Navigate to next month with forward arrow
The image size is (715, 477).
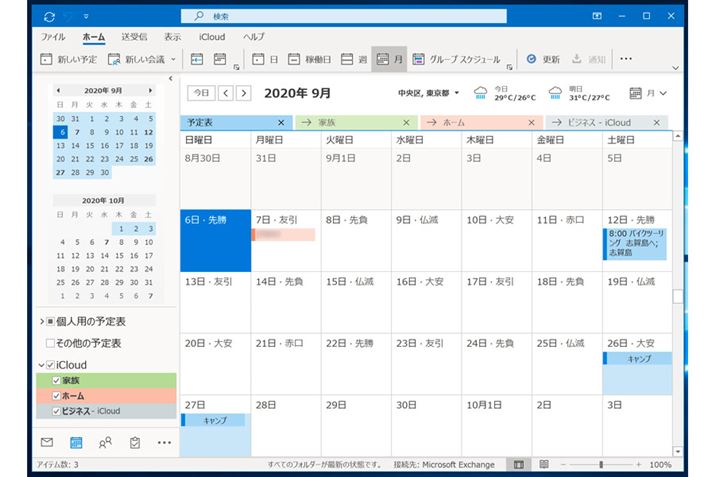[244, 93]
